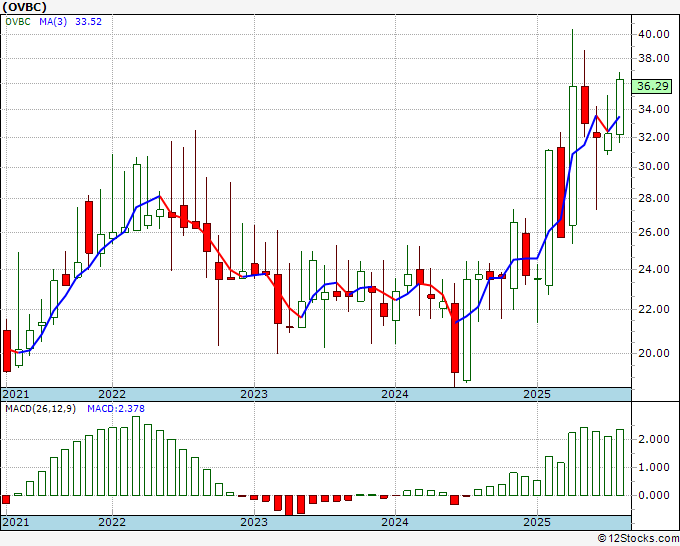Click 2022 on the MACD panel timeline

[112, 521]
